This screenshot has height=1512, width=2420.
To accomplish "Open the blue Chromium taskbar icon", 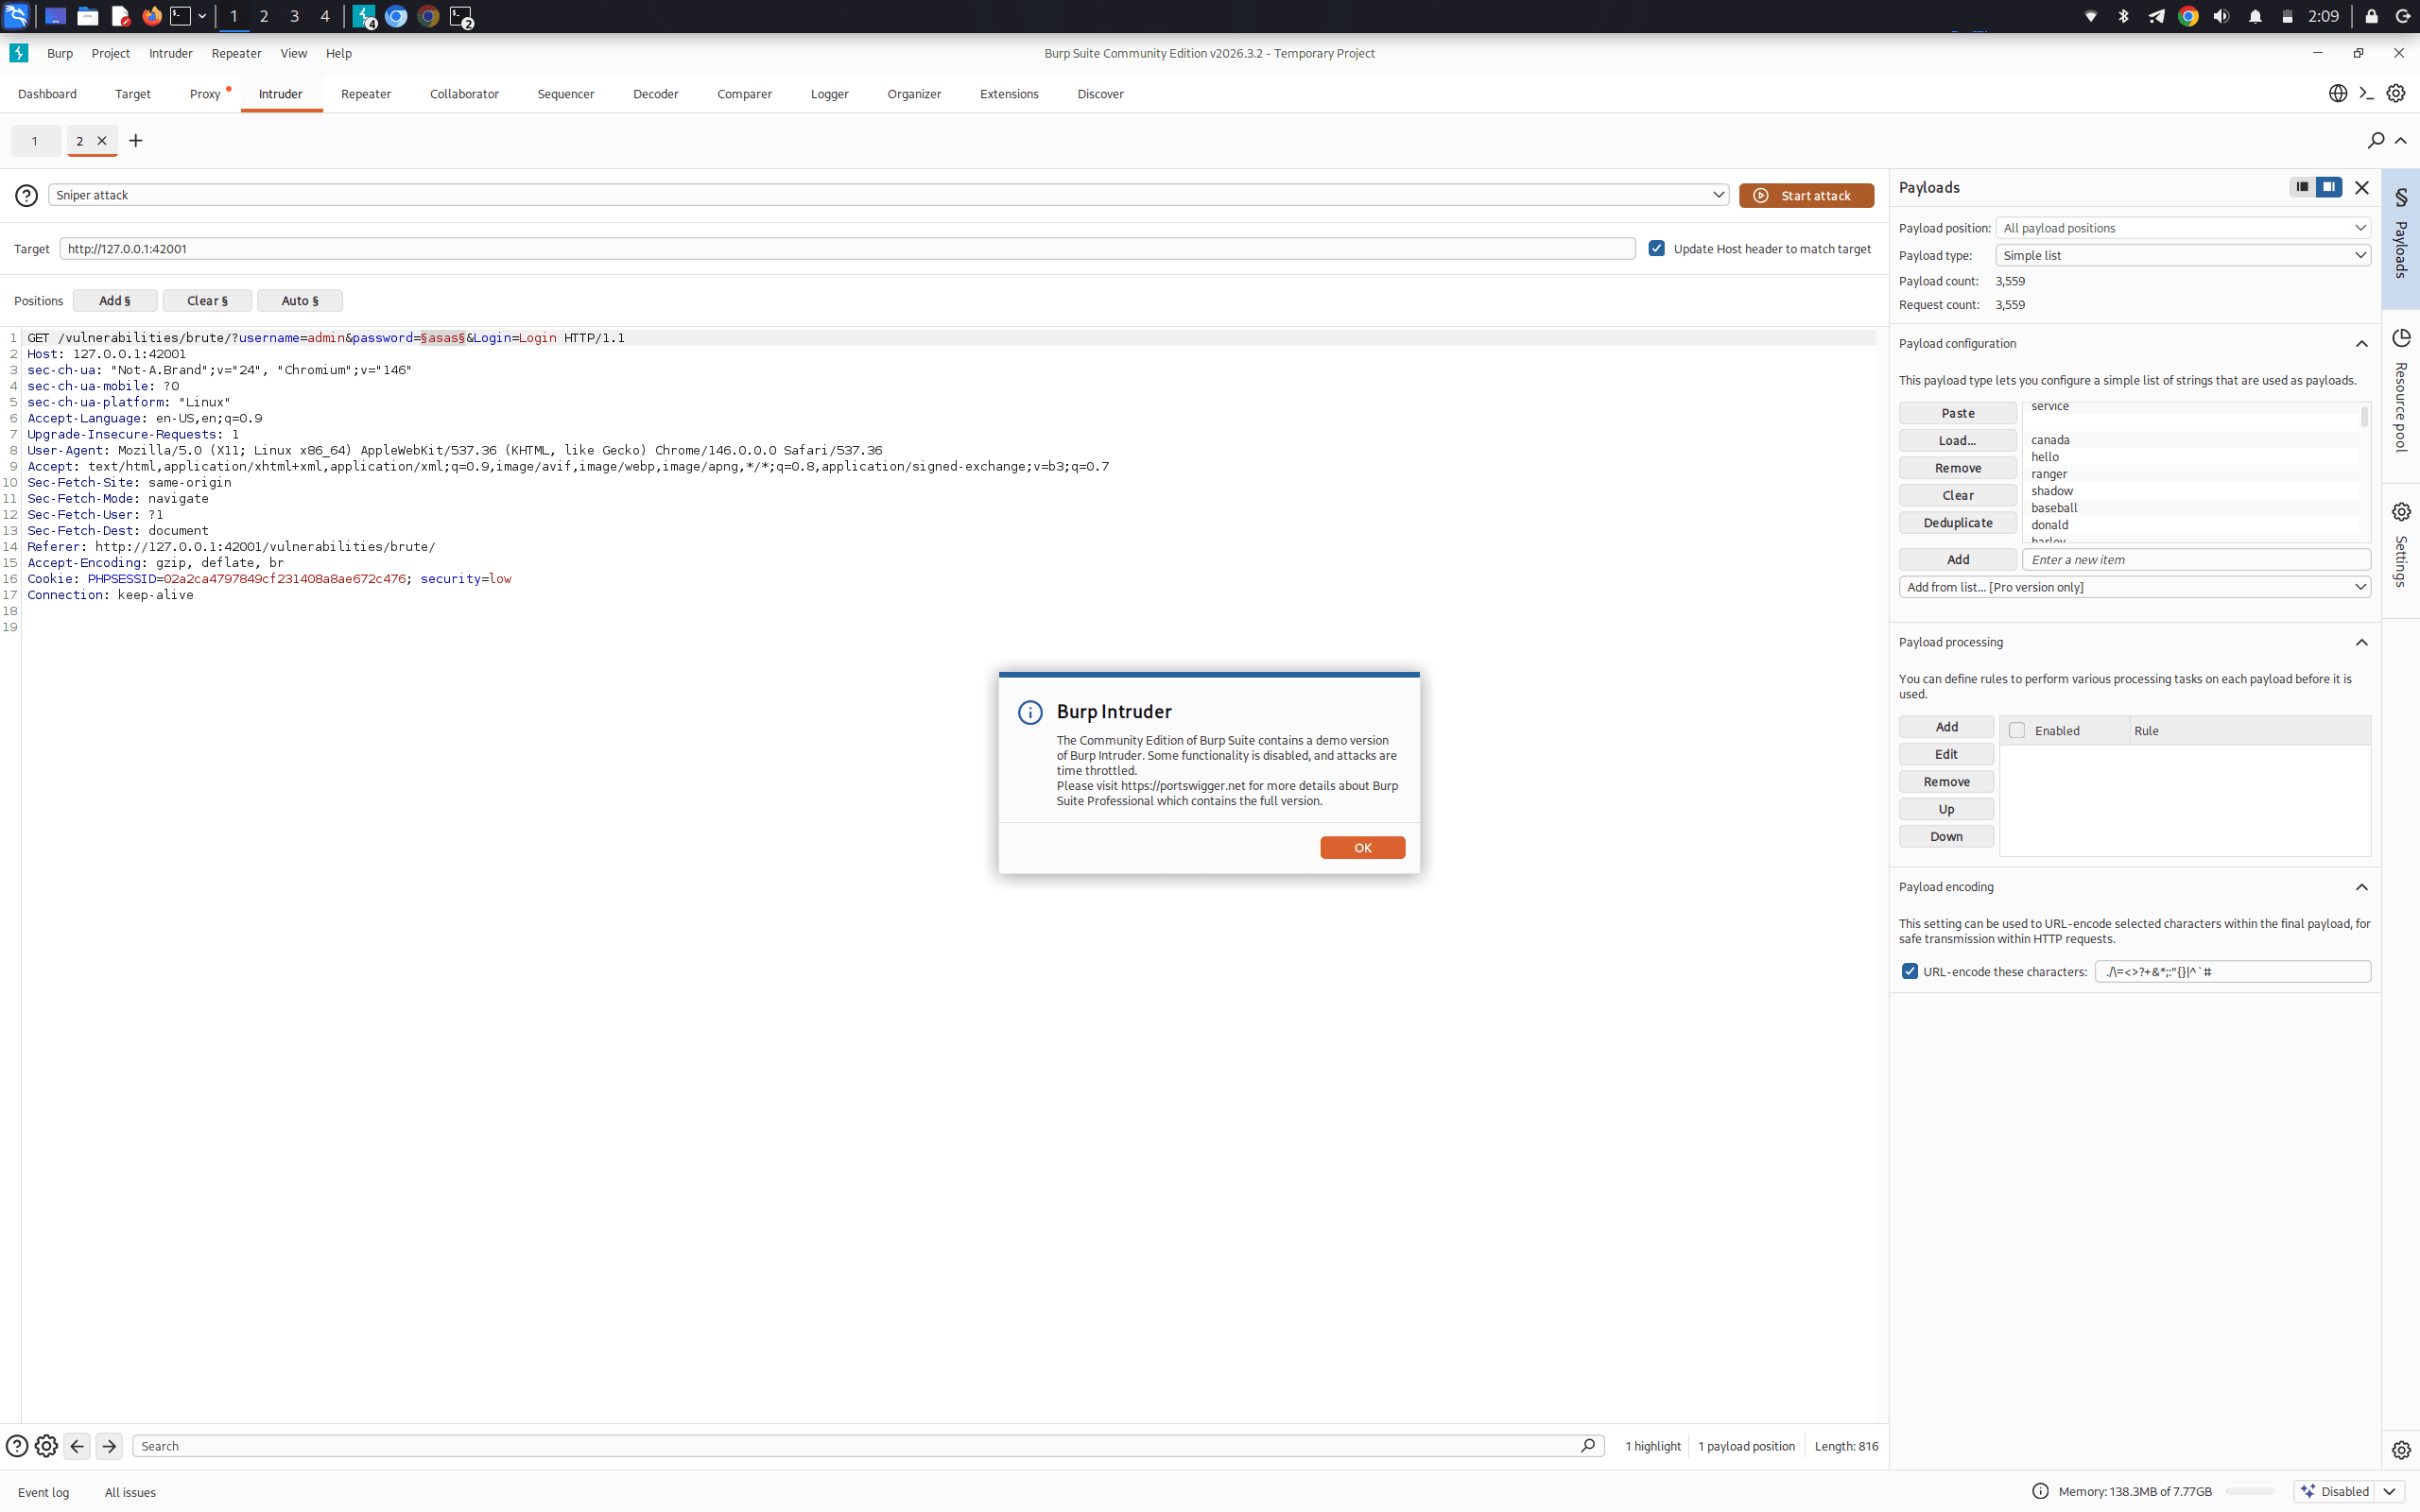I will [396, 16].
